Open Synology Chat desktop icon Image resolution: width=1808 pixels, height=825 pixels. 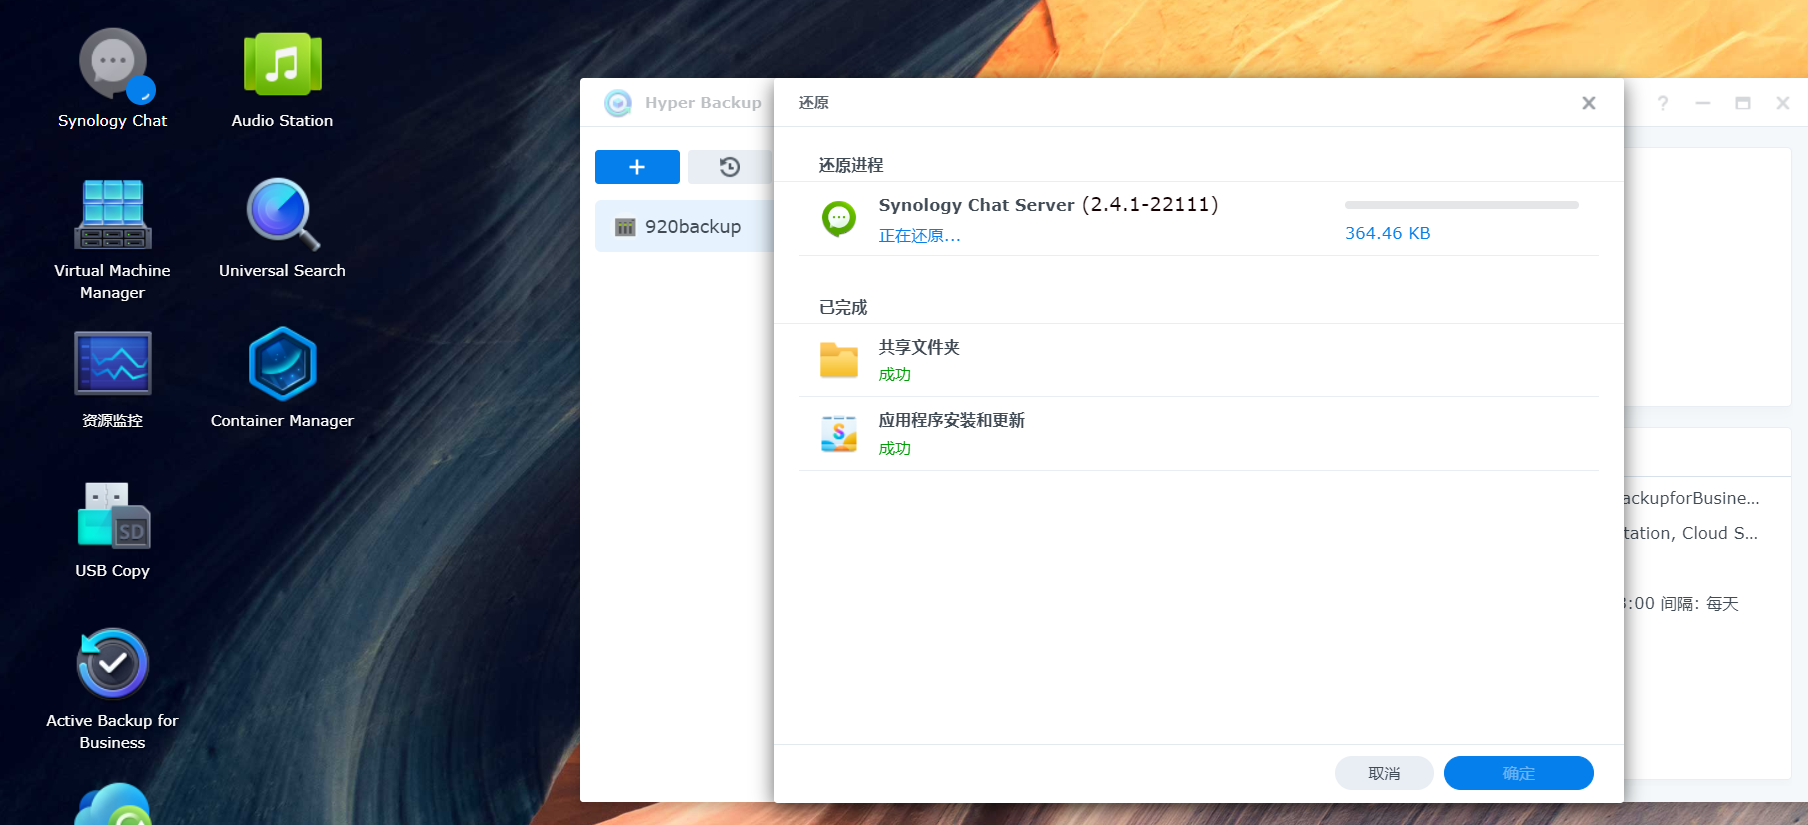pyautogui.click(x=113, y=66)
